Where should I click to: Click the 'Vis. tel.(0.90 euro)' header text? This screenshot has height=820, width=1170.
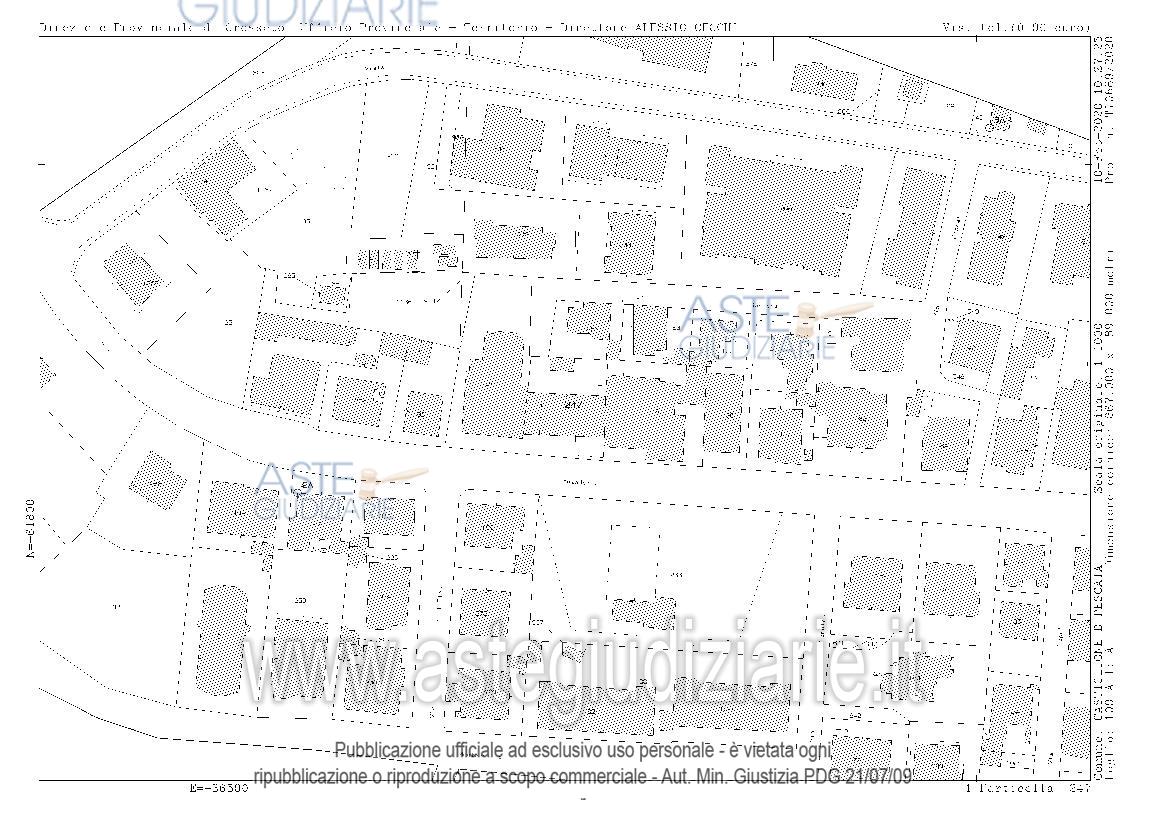tap(1015, 27)
